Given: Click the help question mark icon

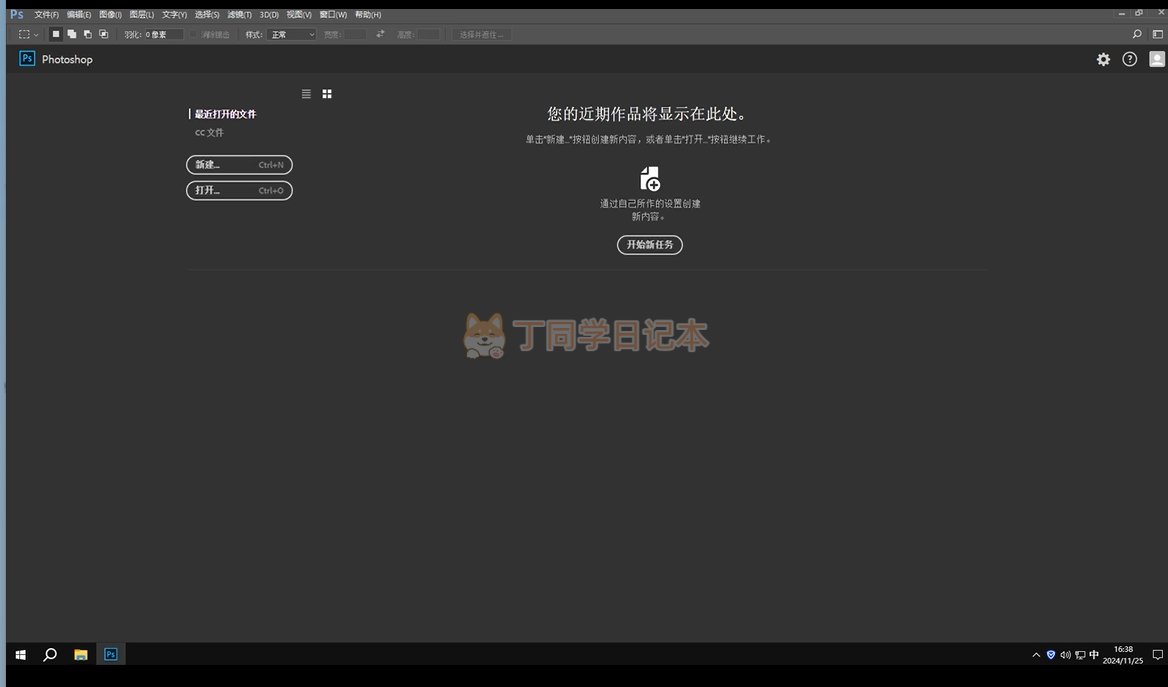Looking at the screenshot, I should tap(1129, 60).
